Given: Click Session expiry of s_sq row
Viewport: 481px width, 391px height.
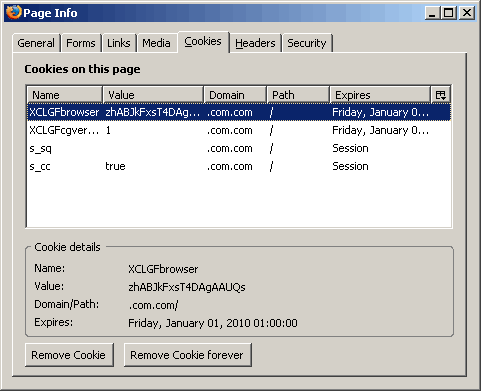Looking at the screenshot, I should pos(350,148).
